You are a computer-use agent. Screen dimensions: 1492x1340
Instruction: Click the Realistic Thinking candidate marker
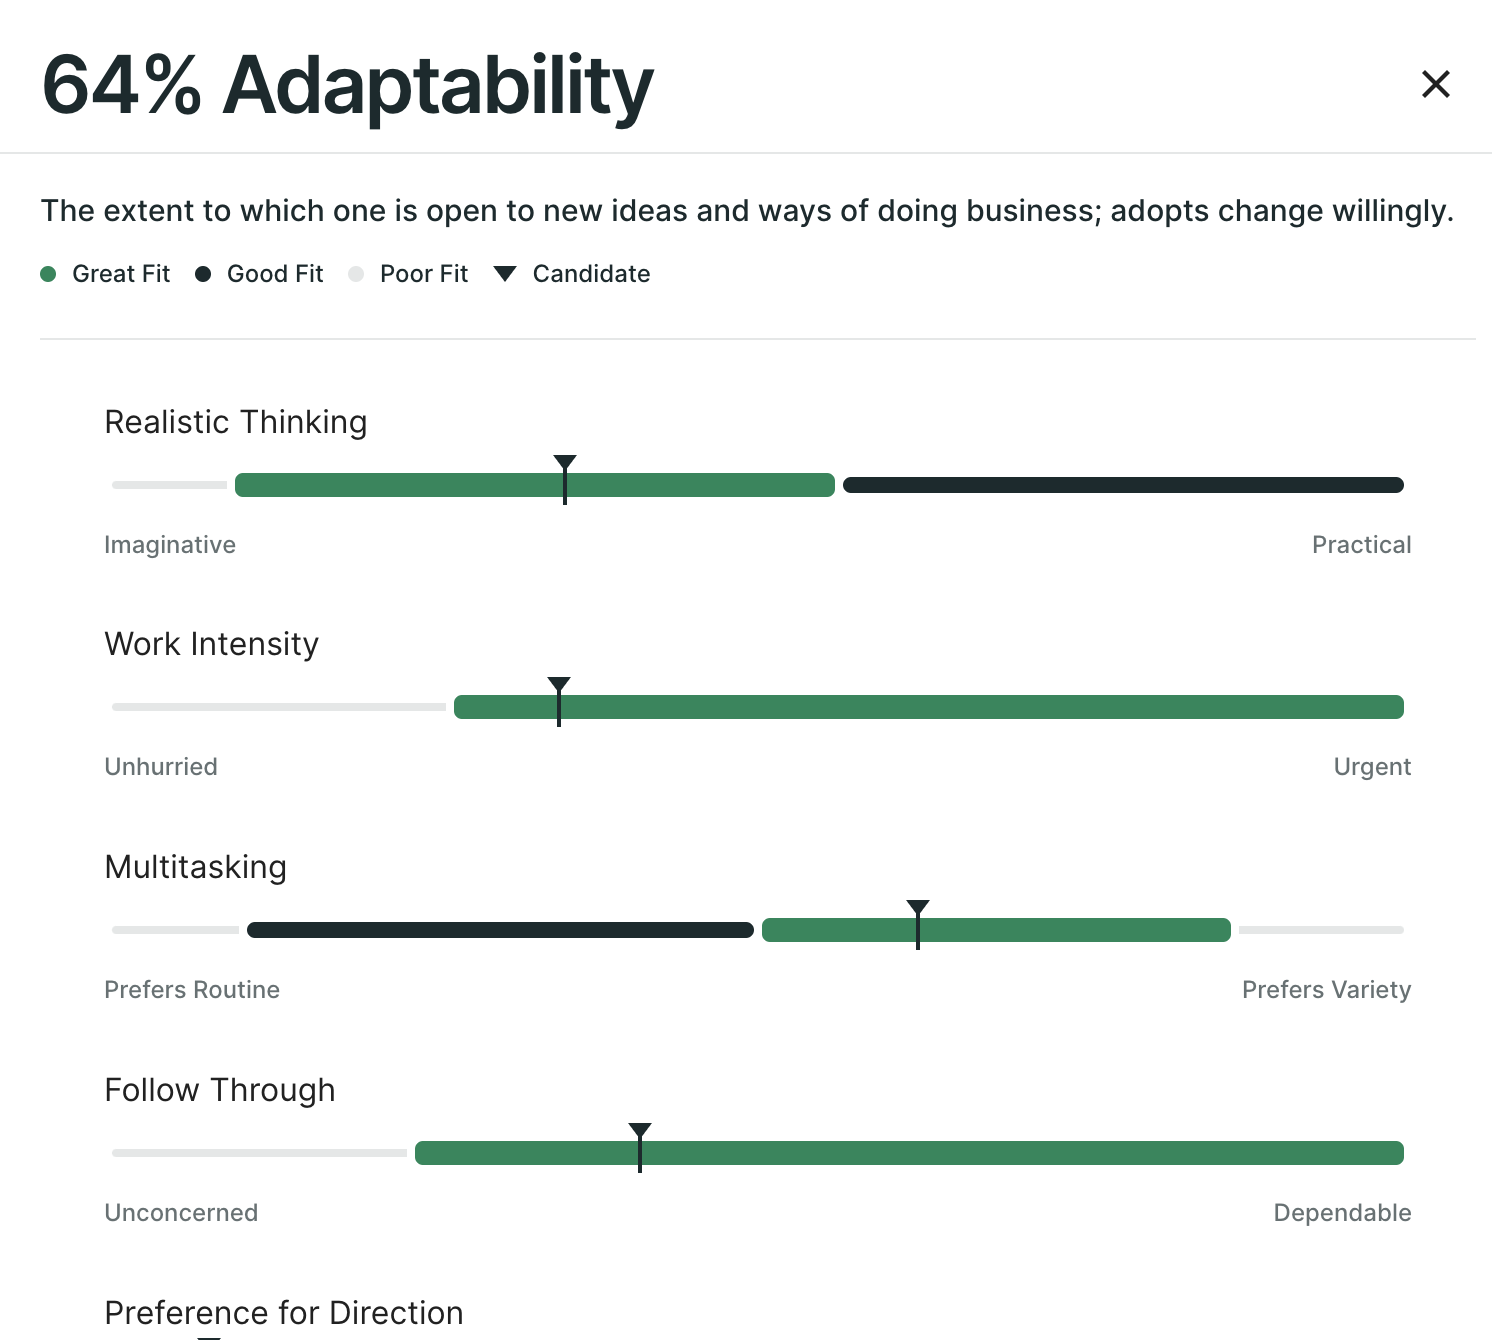[x=565, y=478]
